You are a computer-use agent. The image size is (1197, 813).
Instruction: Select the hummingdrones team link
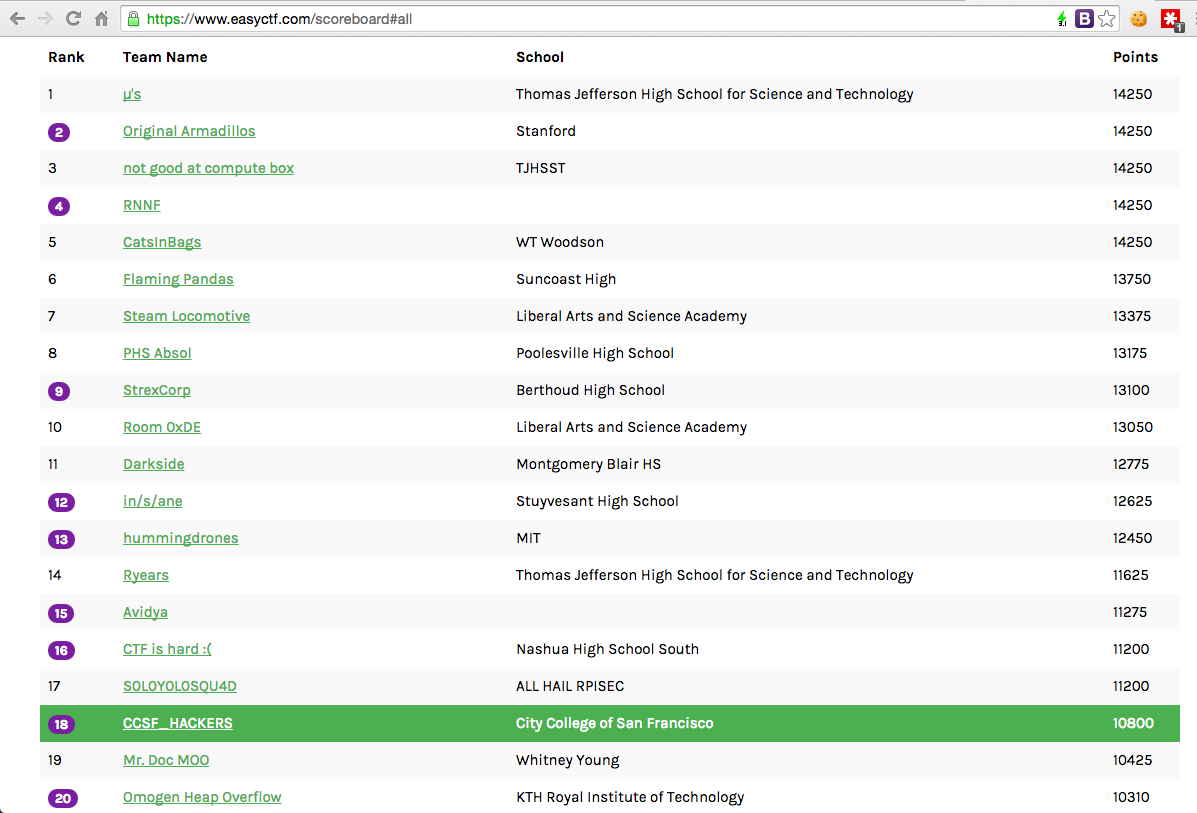[181, 538]
